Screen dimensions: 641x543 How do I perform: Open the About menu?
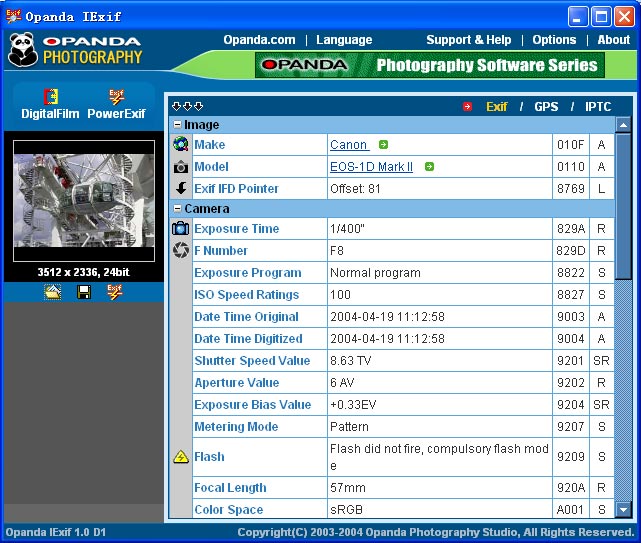pyautogui.click(x=613, y=40)
